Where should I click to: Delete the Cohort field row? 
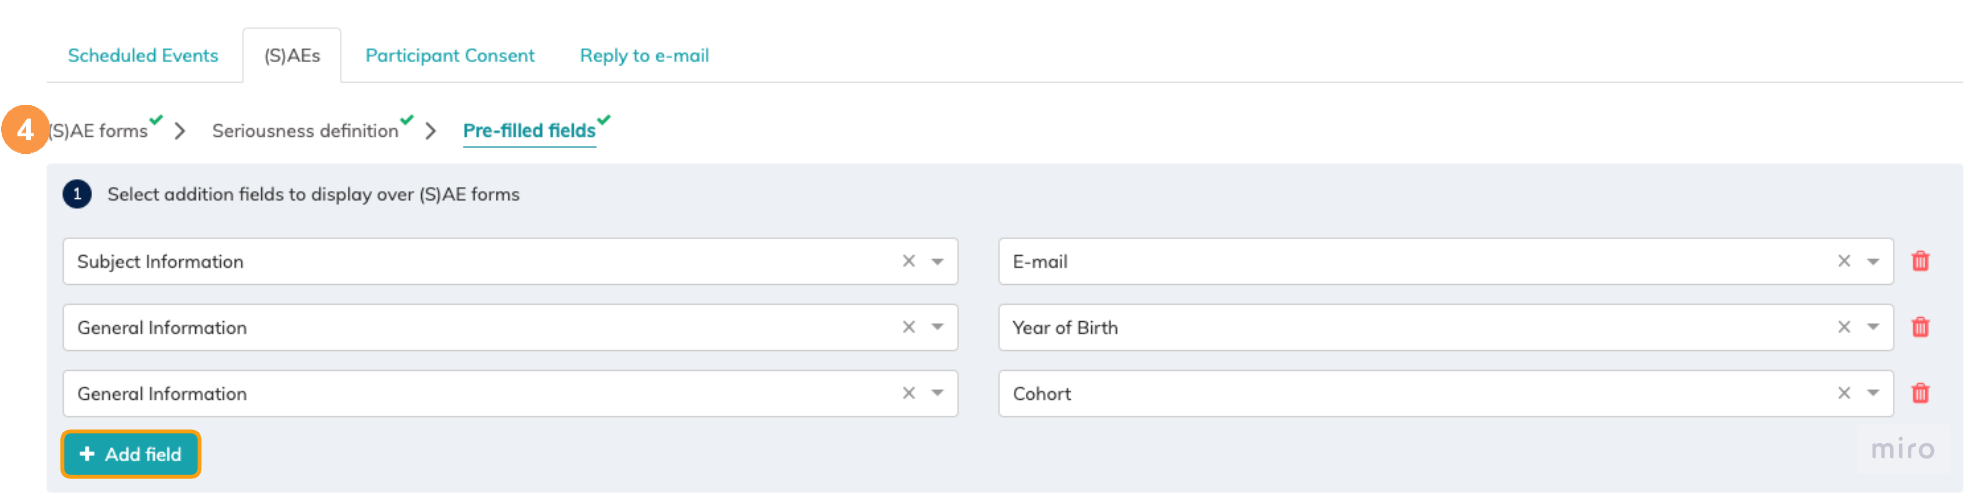(1920, 393)
